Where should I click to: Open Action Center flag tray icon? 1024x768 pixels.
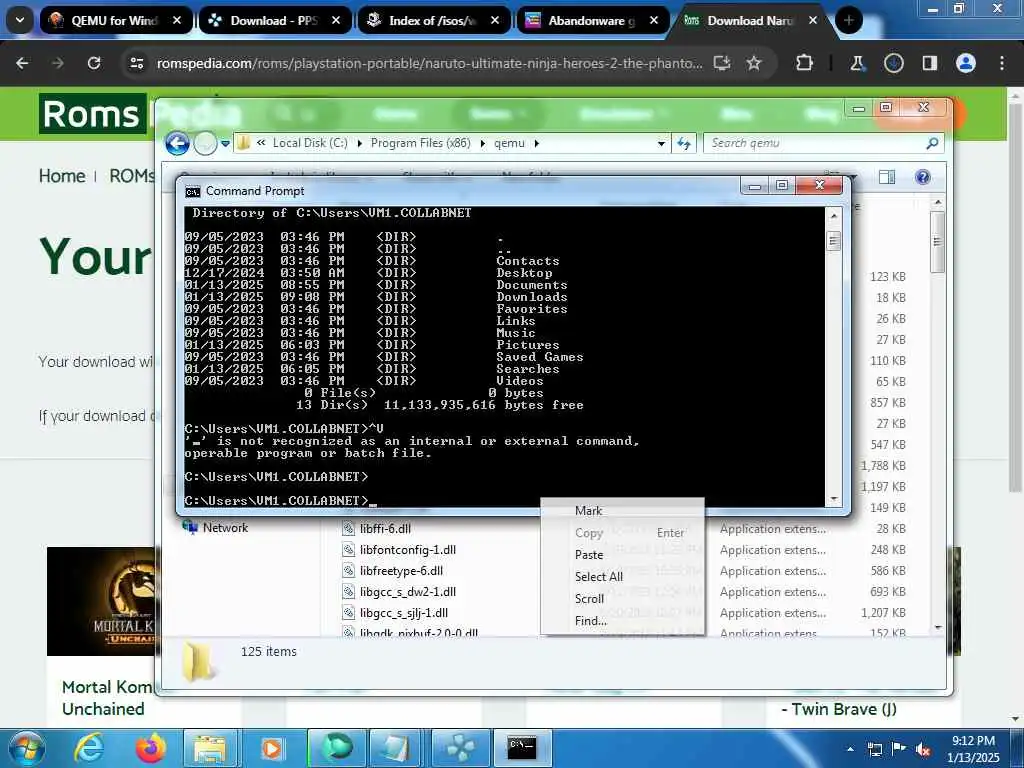tap(899, 749)
